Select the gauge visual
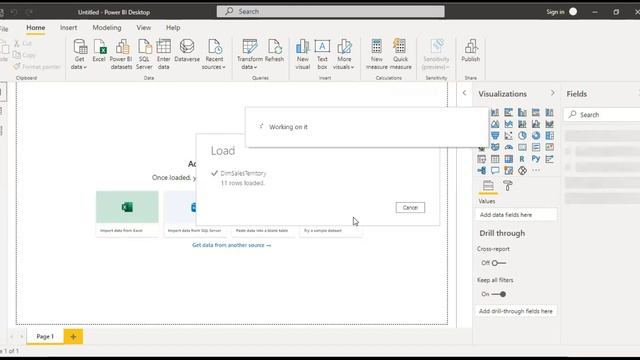The image size is (640, 360). (509, 147)
